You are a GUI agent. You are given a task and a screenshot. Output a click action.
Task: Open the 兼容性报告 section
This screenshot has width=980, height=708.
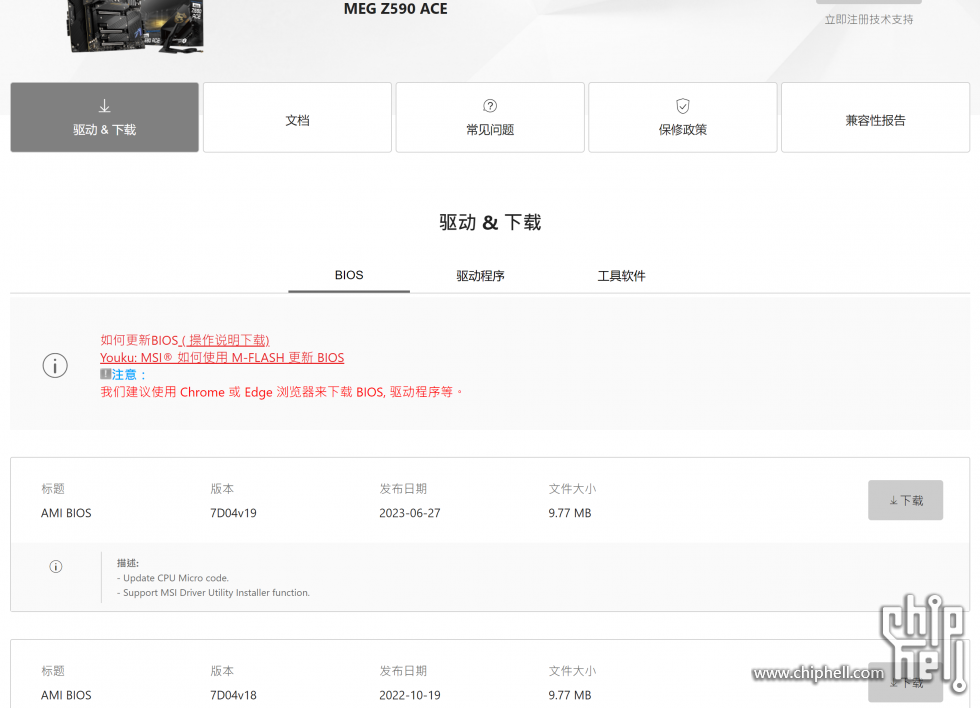pyautogui.click(x=875, y=117)
